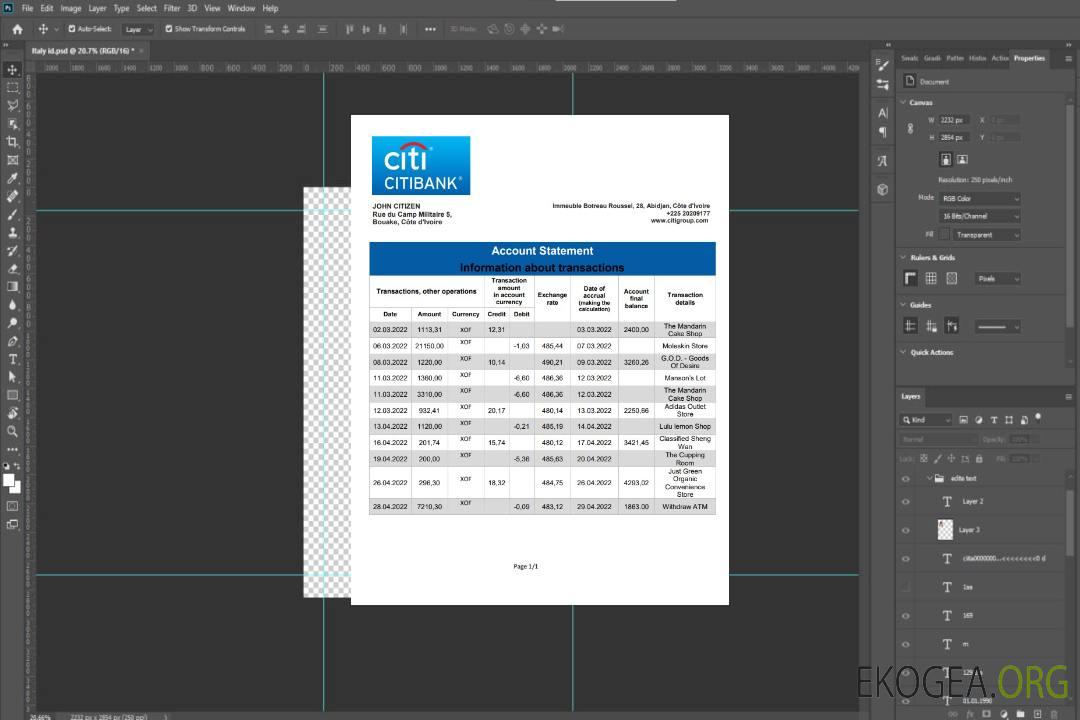Select the Path Selection tool
This screenshot has width=1080, height=720.
coord(12,377)
